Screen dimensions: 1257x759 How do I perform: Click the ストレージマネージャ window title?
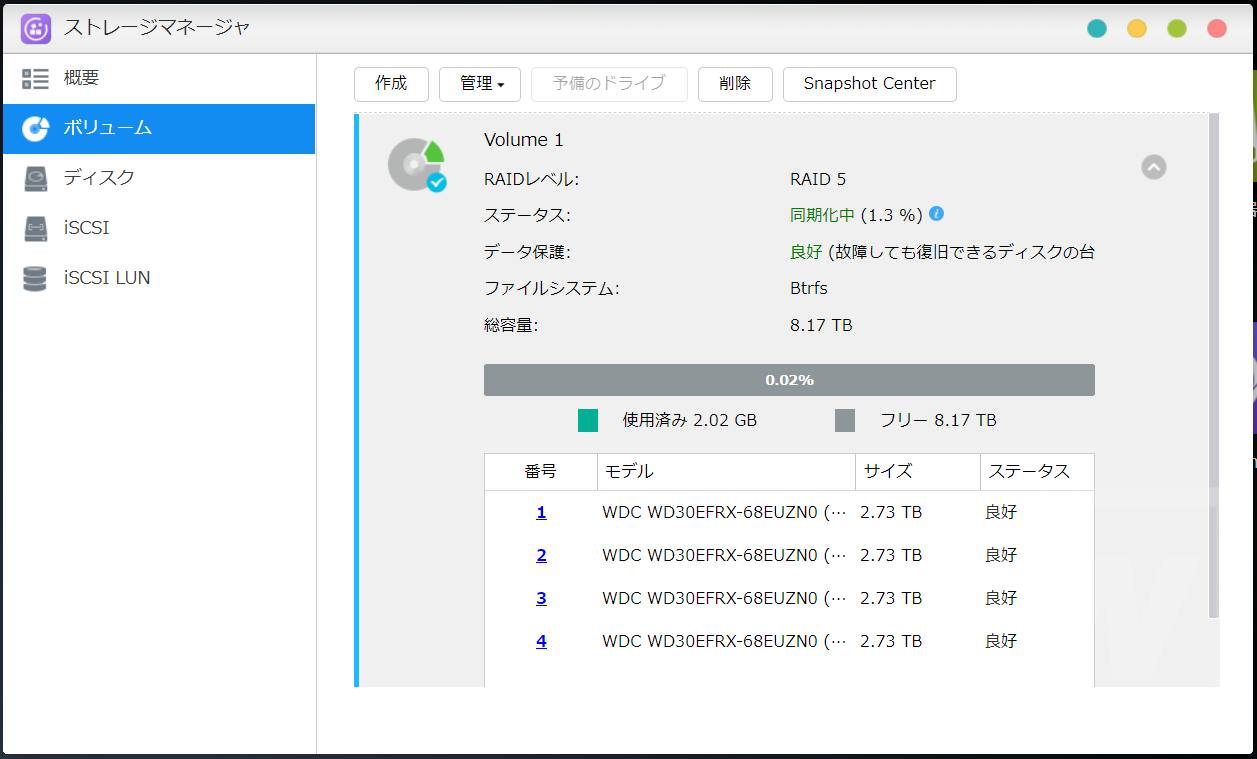click(x=157, y=28)
